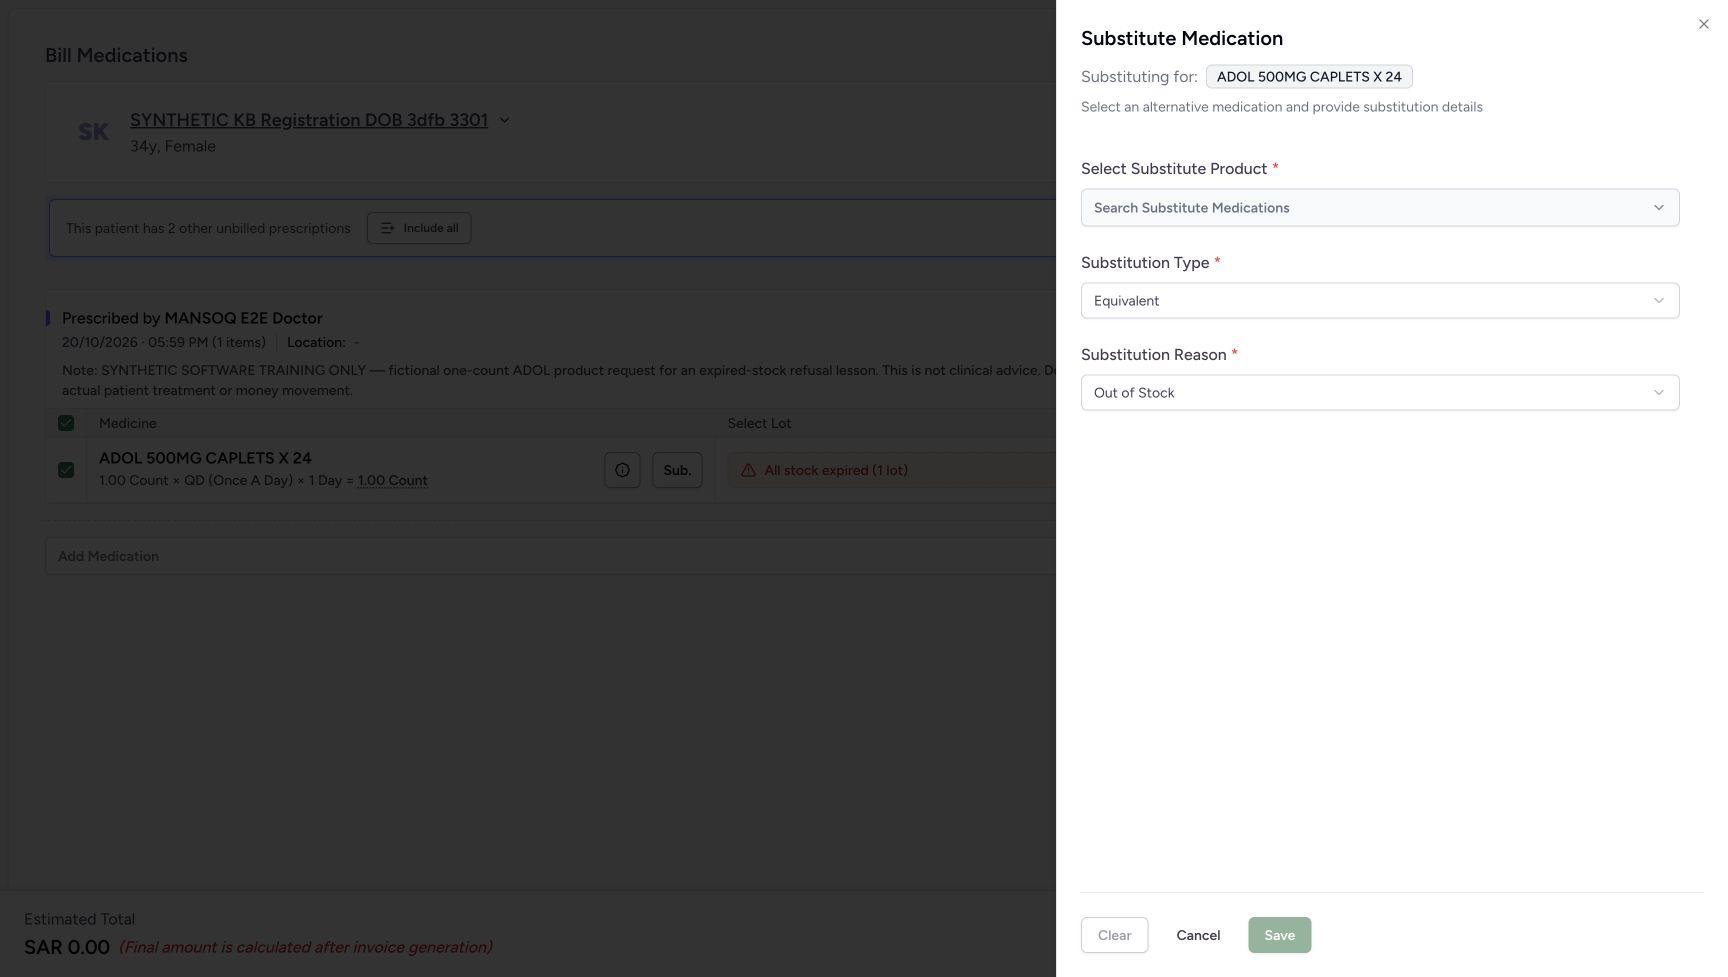Click the ADOL 500MG CAPLETS X 24 badge
Screen dimensions: 1728x977
point(1309,77)
